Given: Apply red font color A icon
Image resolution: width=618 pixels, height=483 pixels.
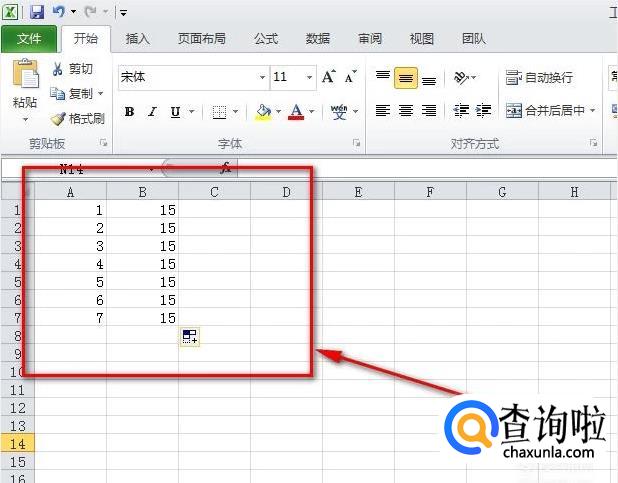Looking at the screenshot, I should point(296,112).
